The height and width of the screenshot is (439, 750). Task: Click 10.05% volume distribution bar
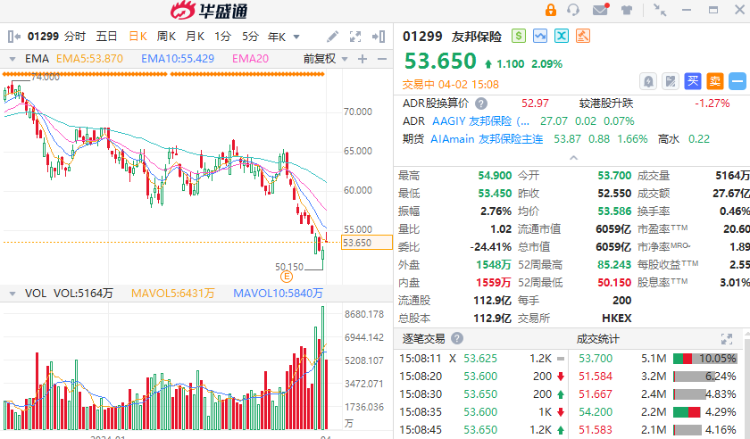pyautogui.click(x=705, y=358)
